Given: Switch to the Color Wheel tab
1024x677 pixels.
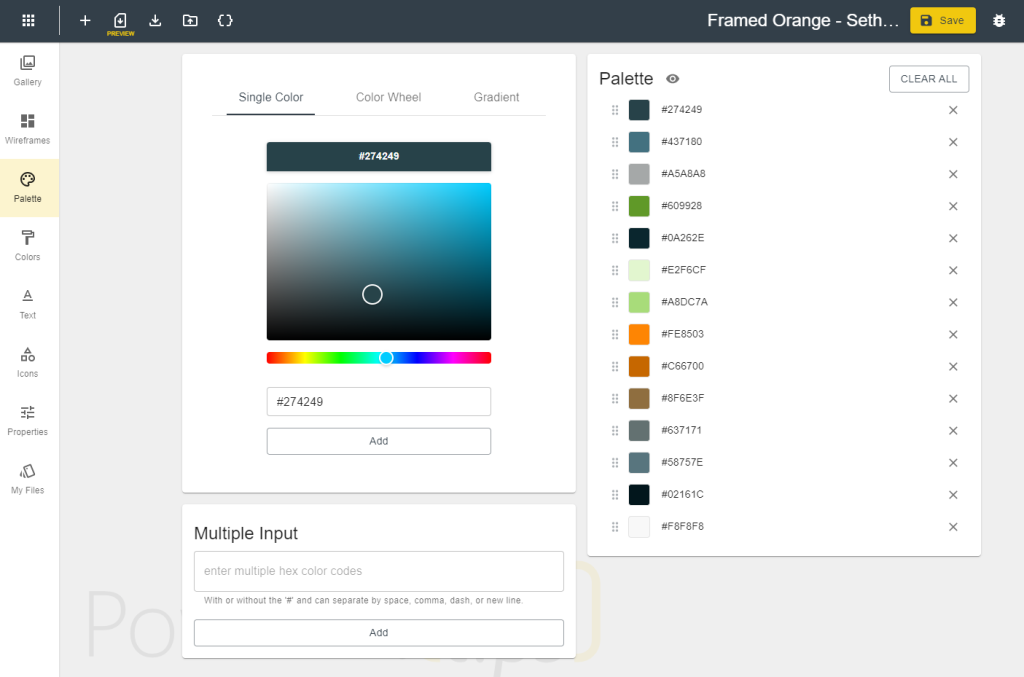Looking at the screenshot, I should [388, 97].
